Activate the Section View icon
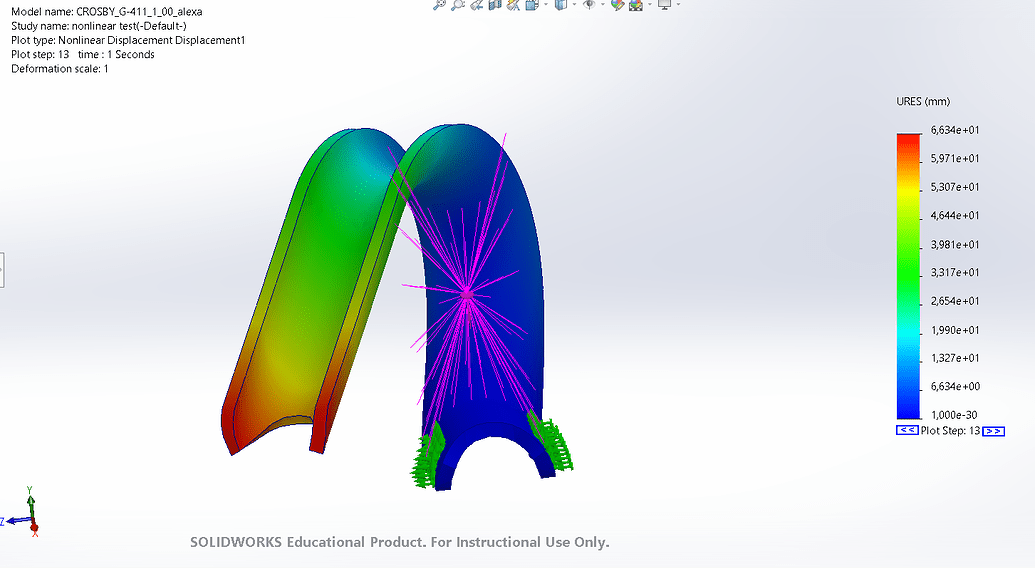 coord(495,4)
